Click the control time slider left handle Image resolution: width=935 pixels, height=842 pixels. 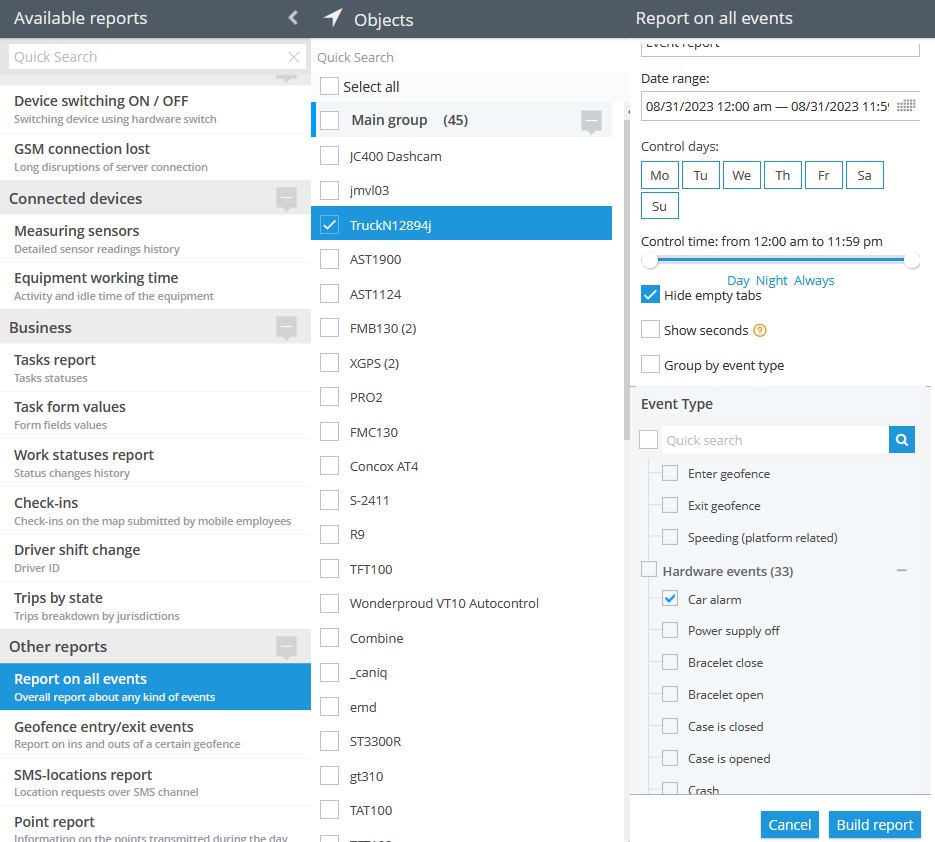(x=649, y=260)
